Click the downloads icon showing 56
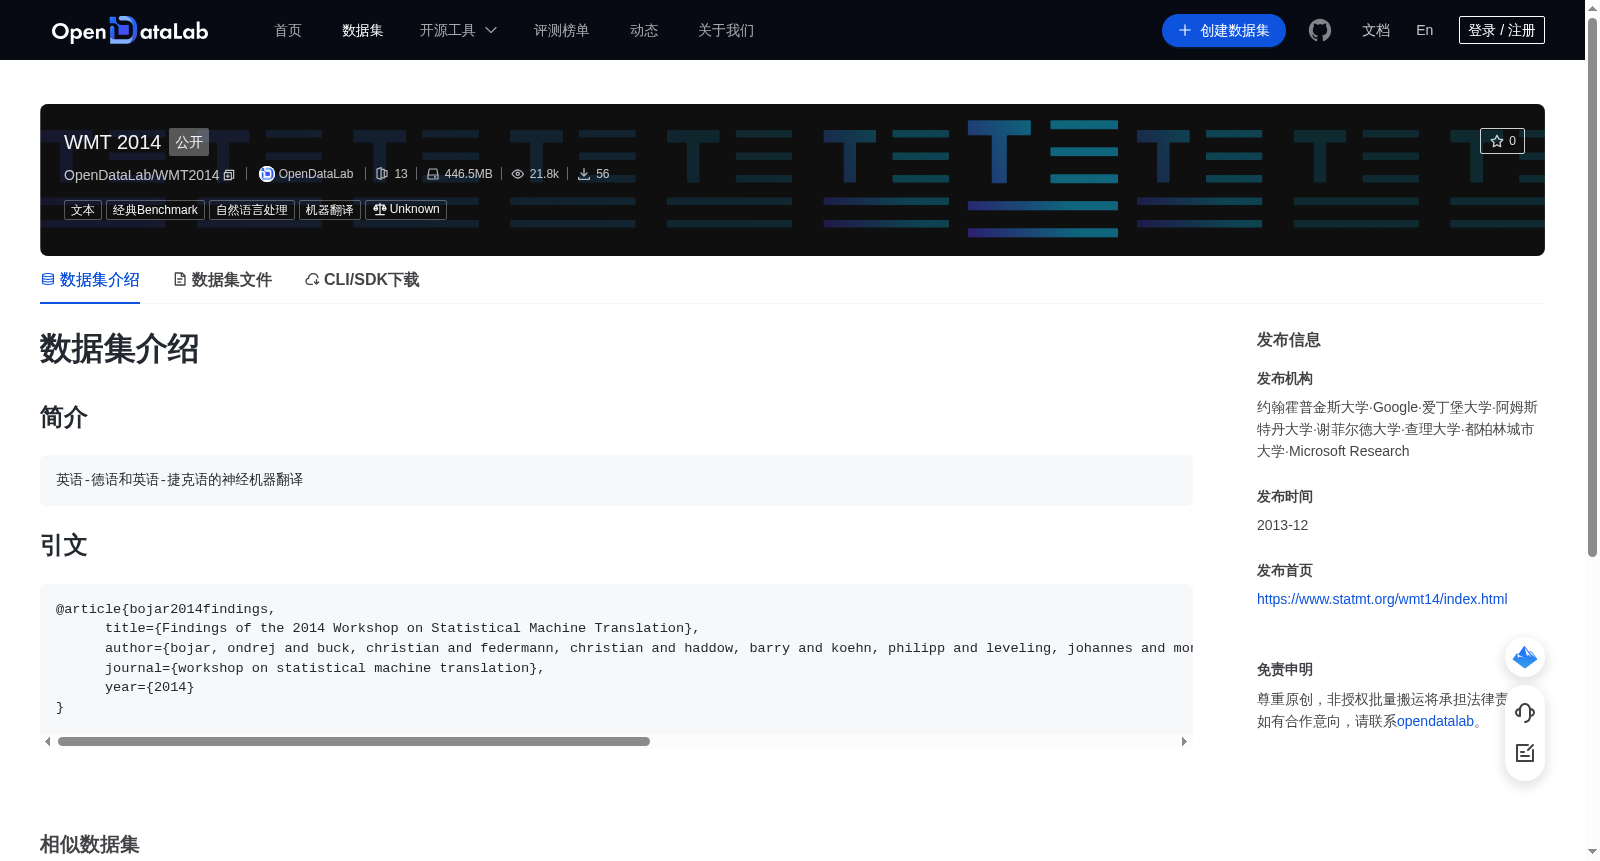The width and height of the screenshot is (1600, 861). [584, 174]
